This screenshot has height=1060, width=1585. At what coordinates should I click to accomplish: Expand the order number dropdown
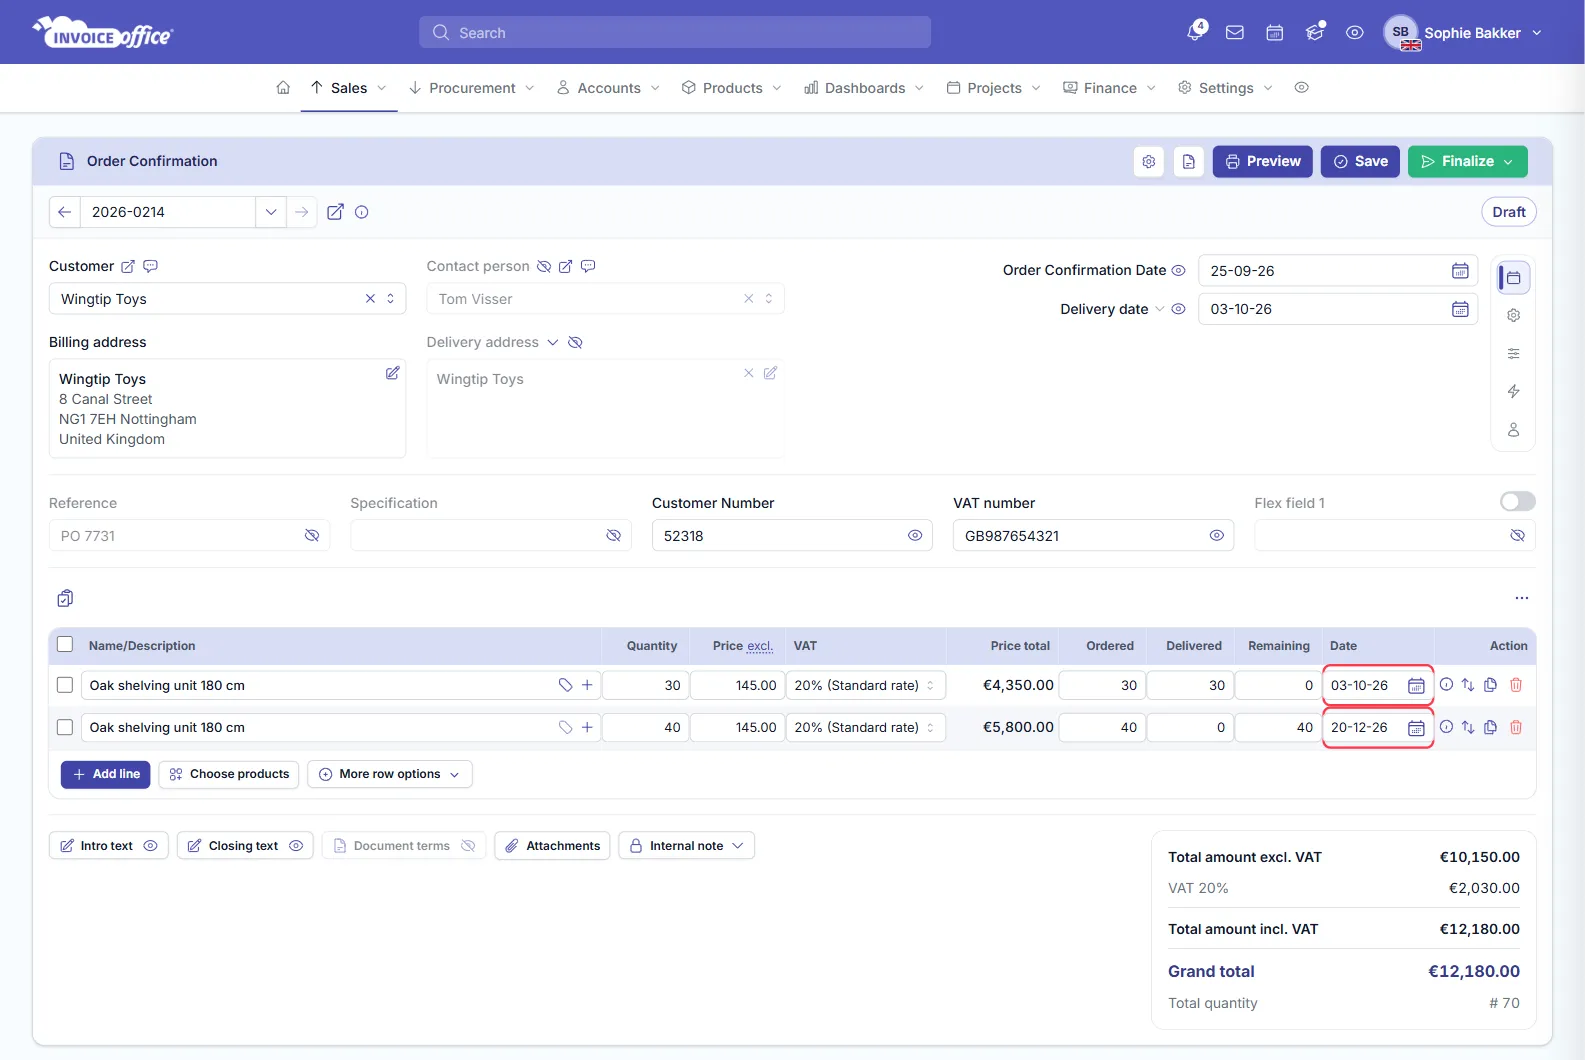pyautogui.click(x=270, y=212)
